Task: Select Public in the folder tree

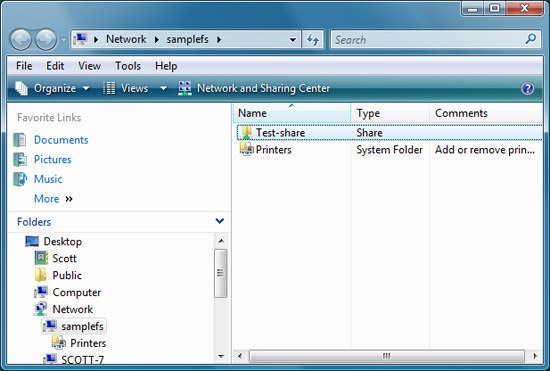Action: click(x=67, y=275)
